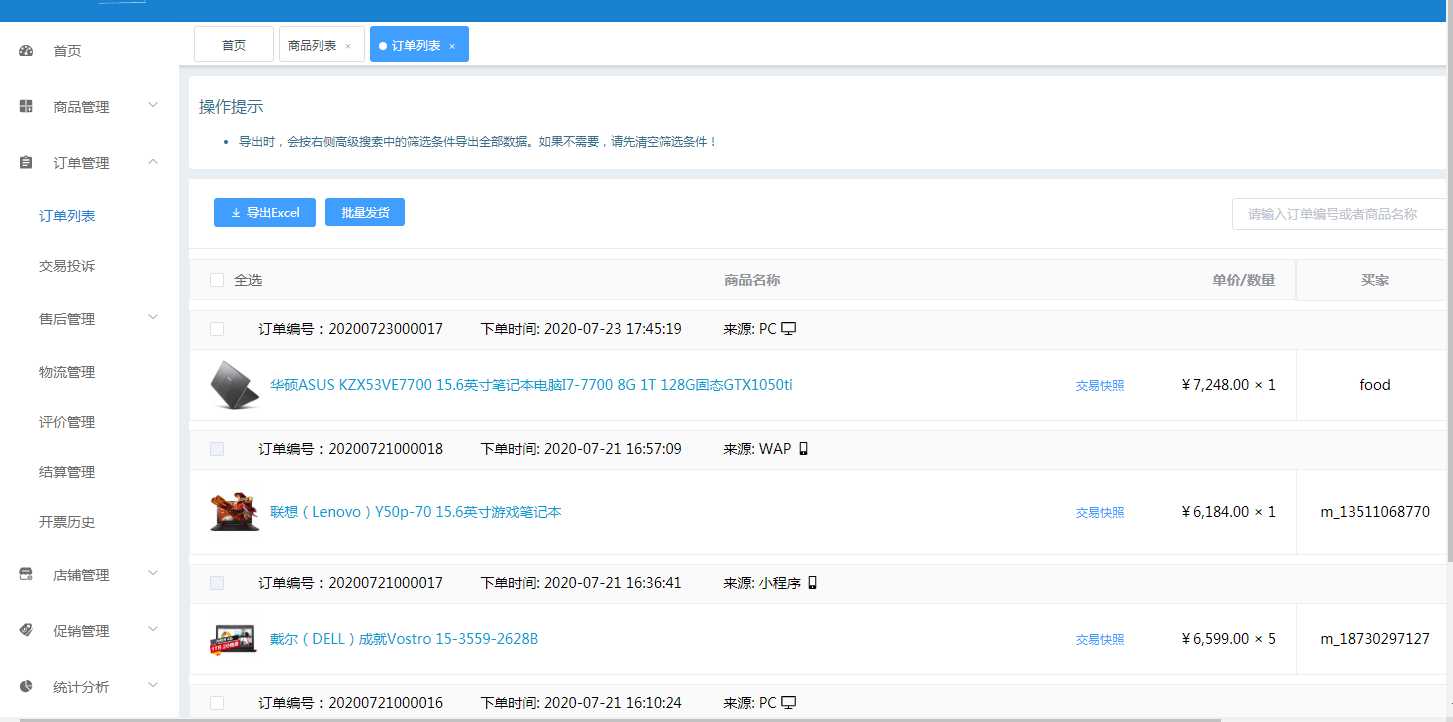Close the 订单列表 tab

pos(452,46)
